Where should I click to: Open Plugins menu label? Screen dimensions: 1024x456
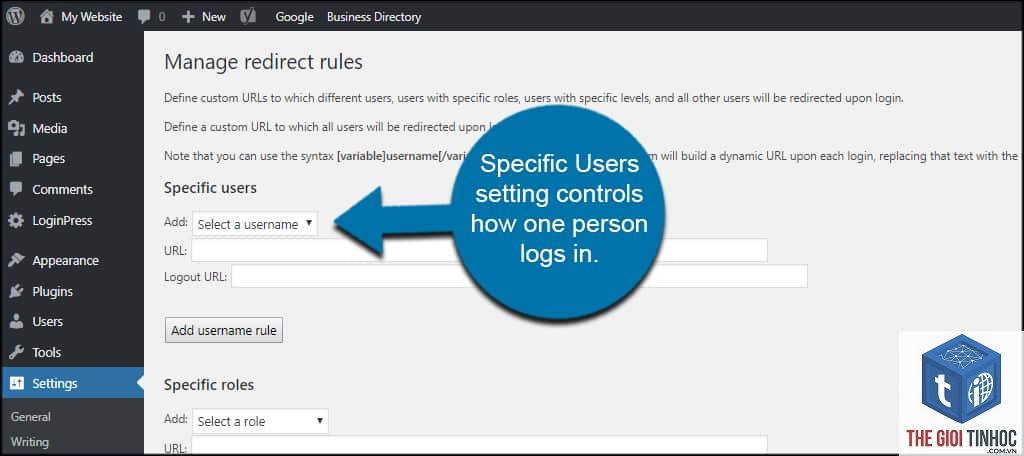point(53,291)
